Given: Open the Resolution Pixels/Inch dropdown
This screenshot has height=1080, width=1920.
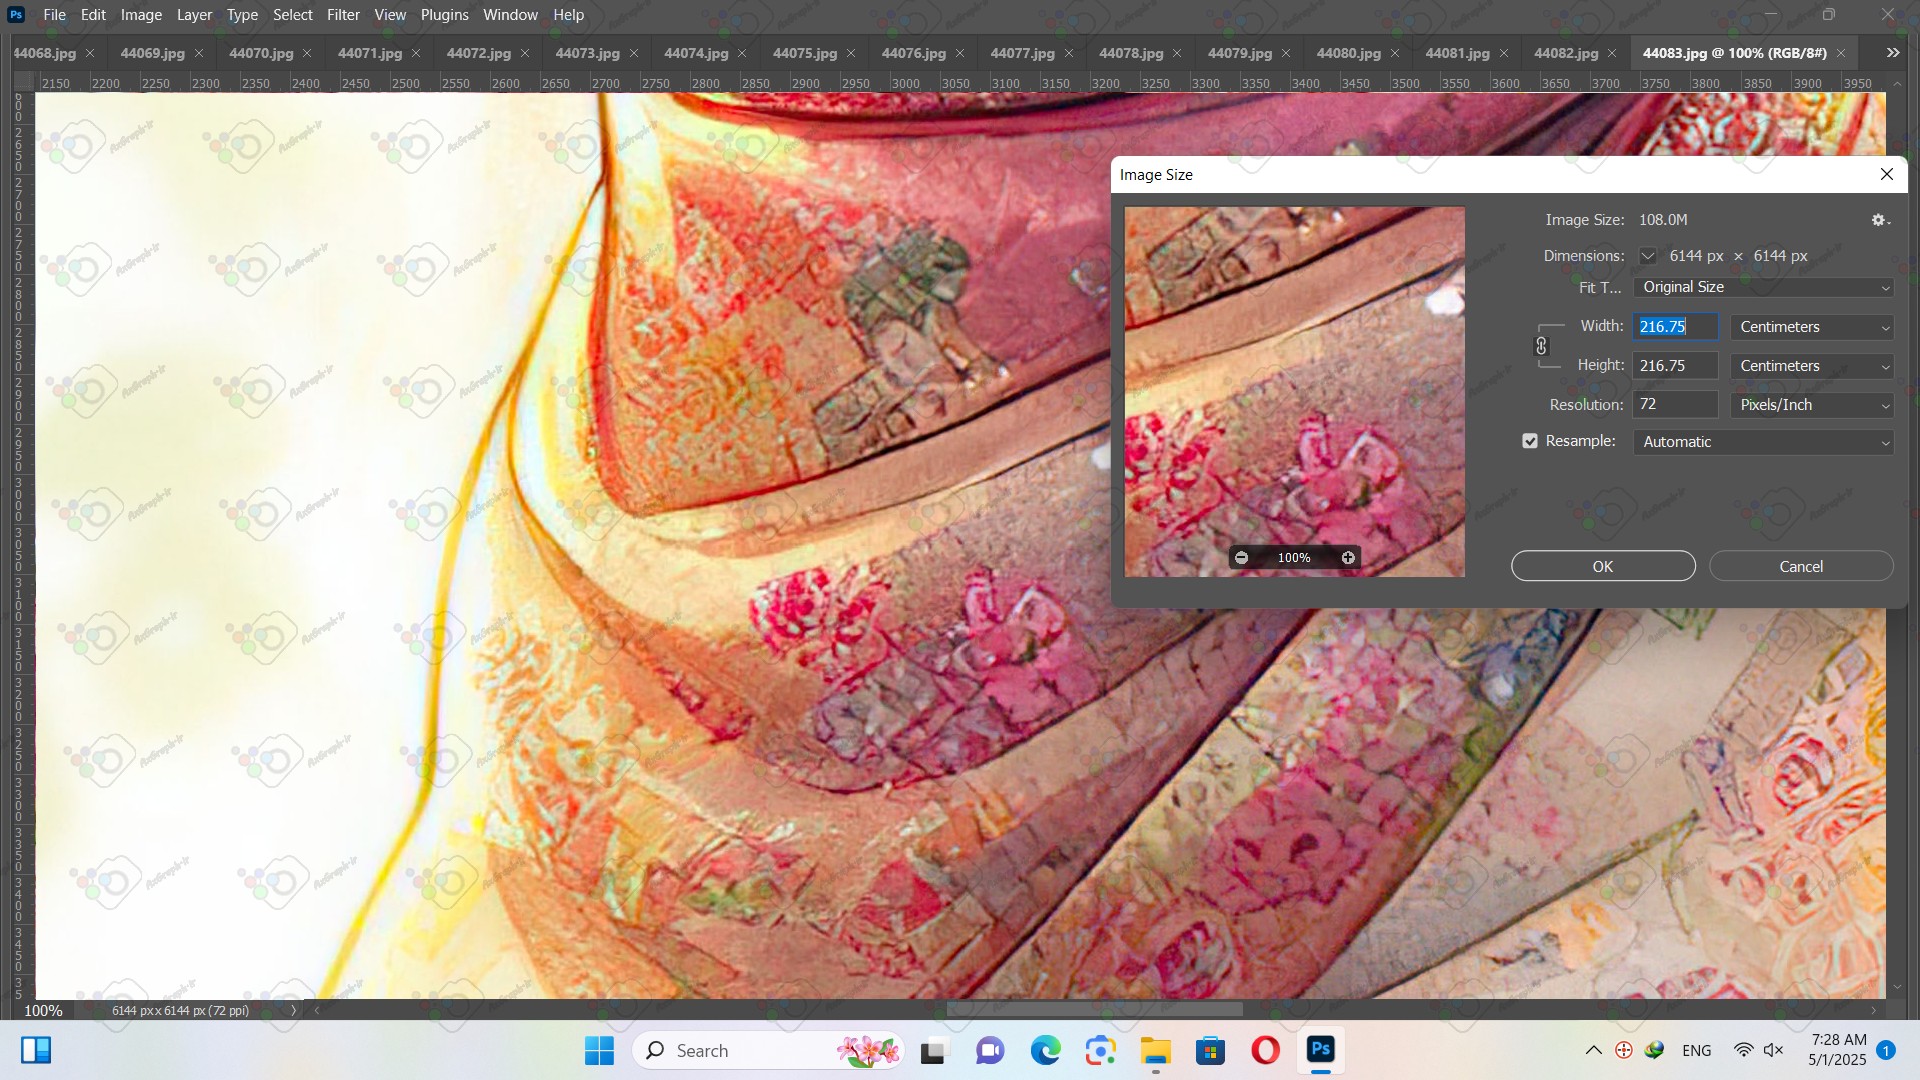Looking at the screenshot, I should pyautogui.click(x=1812, y=405).
